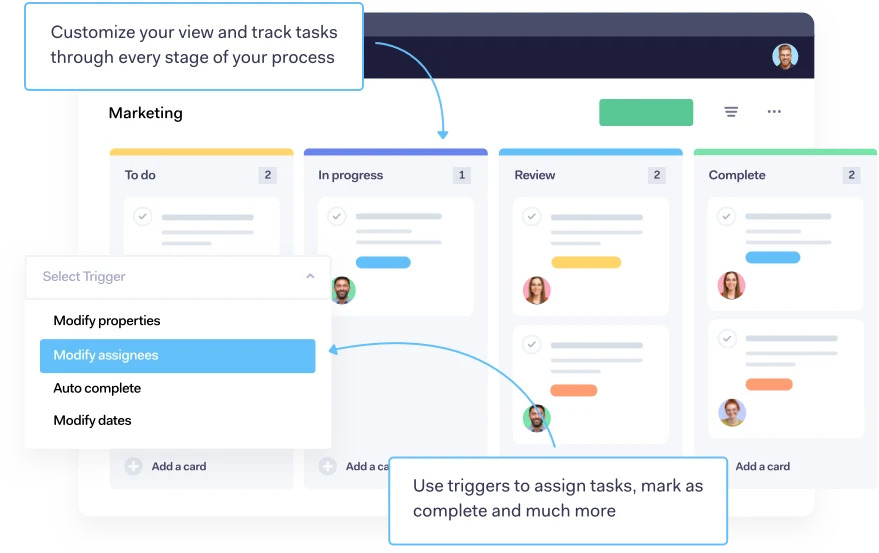This screenshot has width=879, height=553.
Task: Open the user profile avatar in header
Action: 785,57
